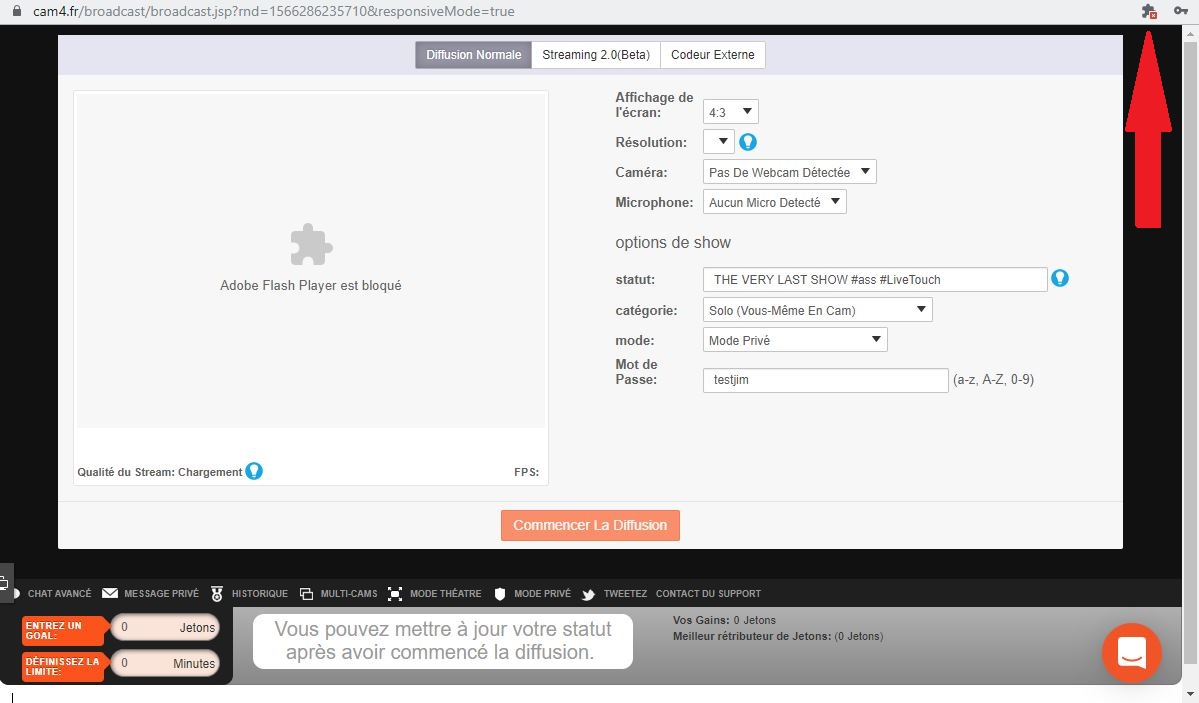Open Historique from the bottom toolbar

click(249, 593)
